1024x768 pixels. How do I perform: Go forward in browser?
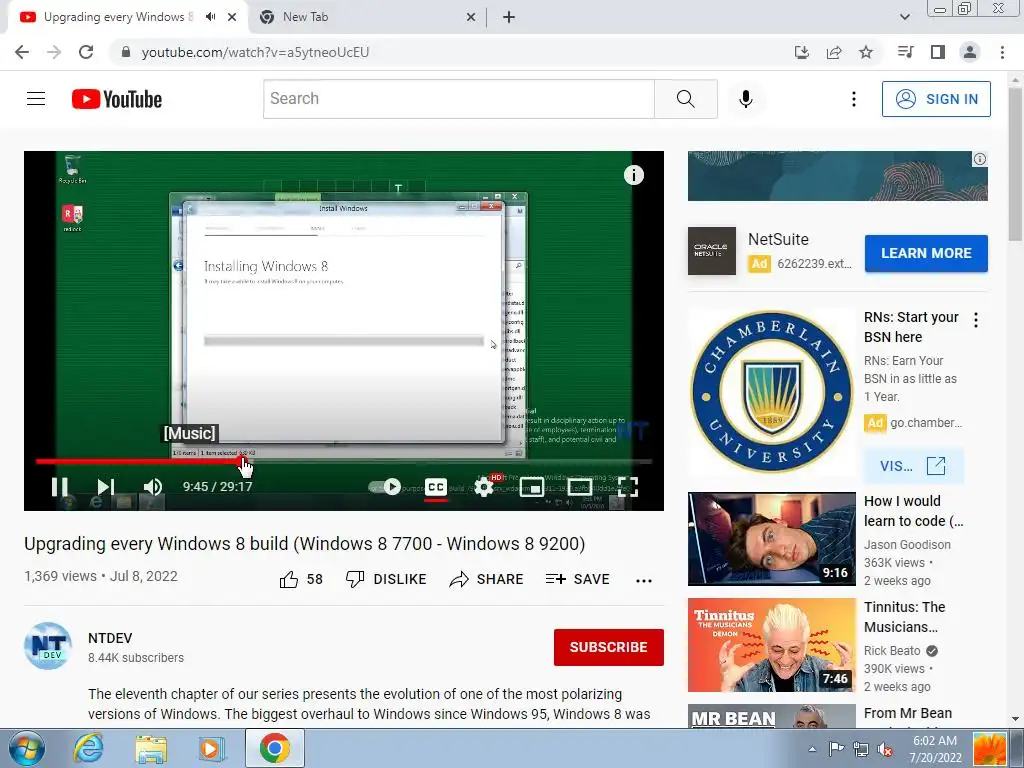coord(54,52)
